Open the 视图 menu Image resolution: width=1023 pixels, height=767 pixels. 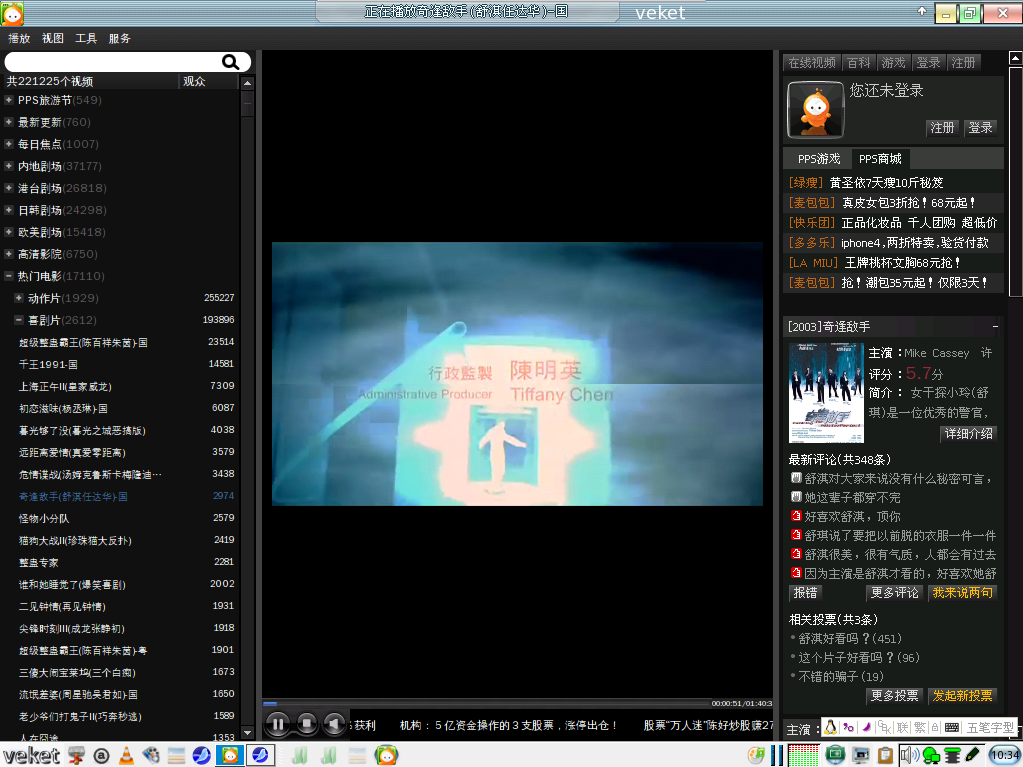[53, 38]
